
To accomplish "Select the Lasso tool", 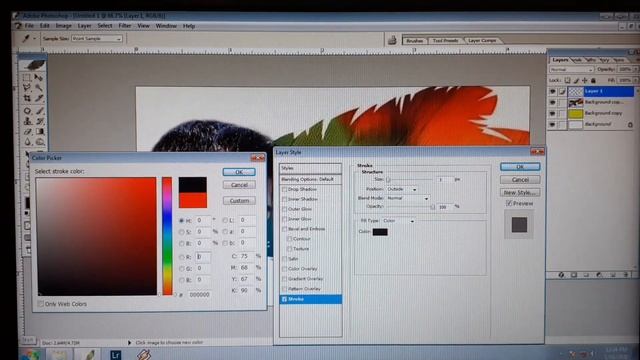I will coord(27,88).
